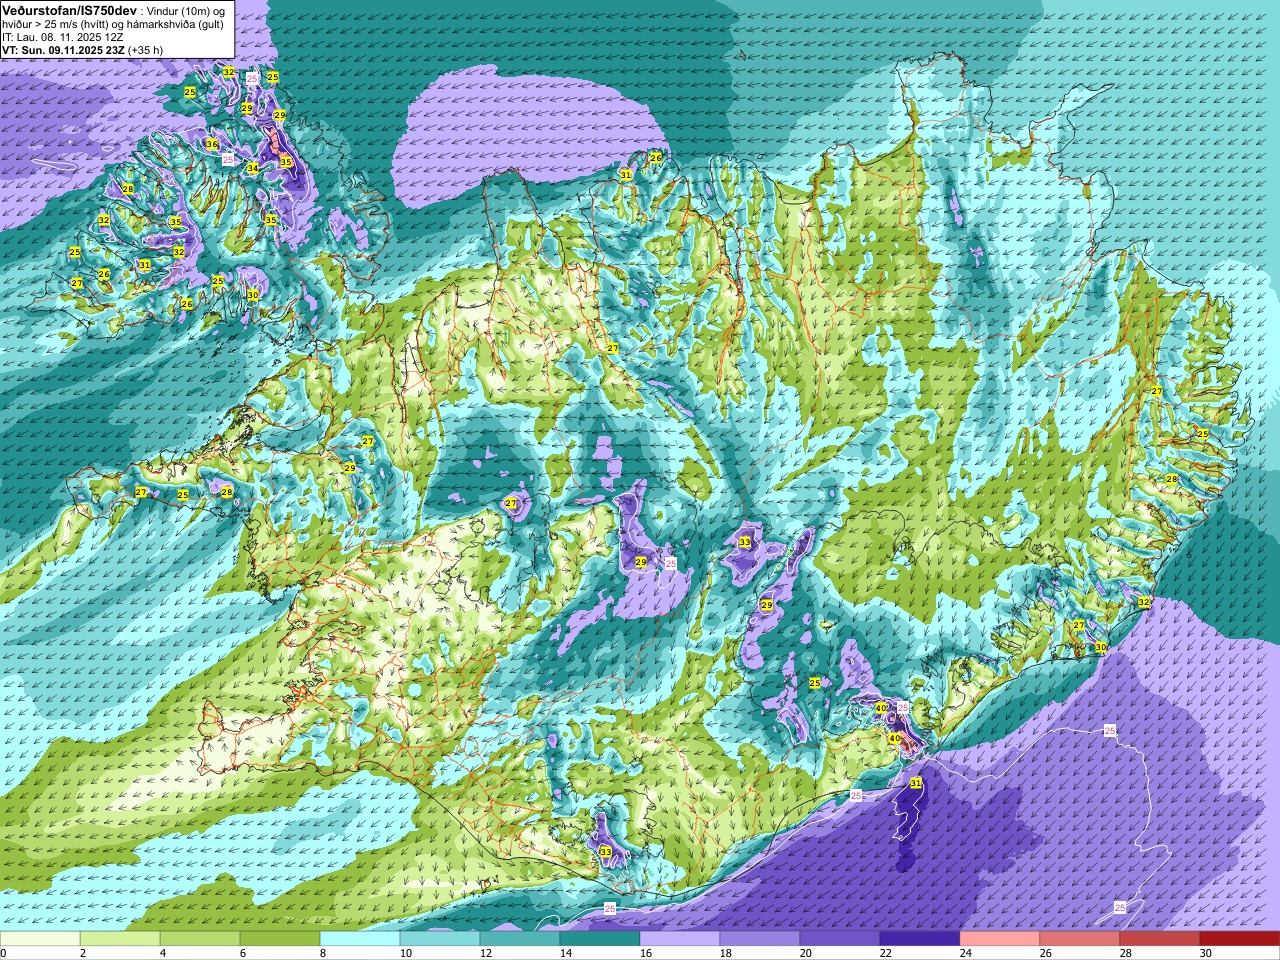Click legend tick number 20
The image size is (1280, 960).
(x=805, y=953)
